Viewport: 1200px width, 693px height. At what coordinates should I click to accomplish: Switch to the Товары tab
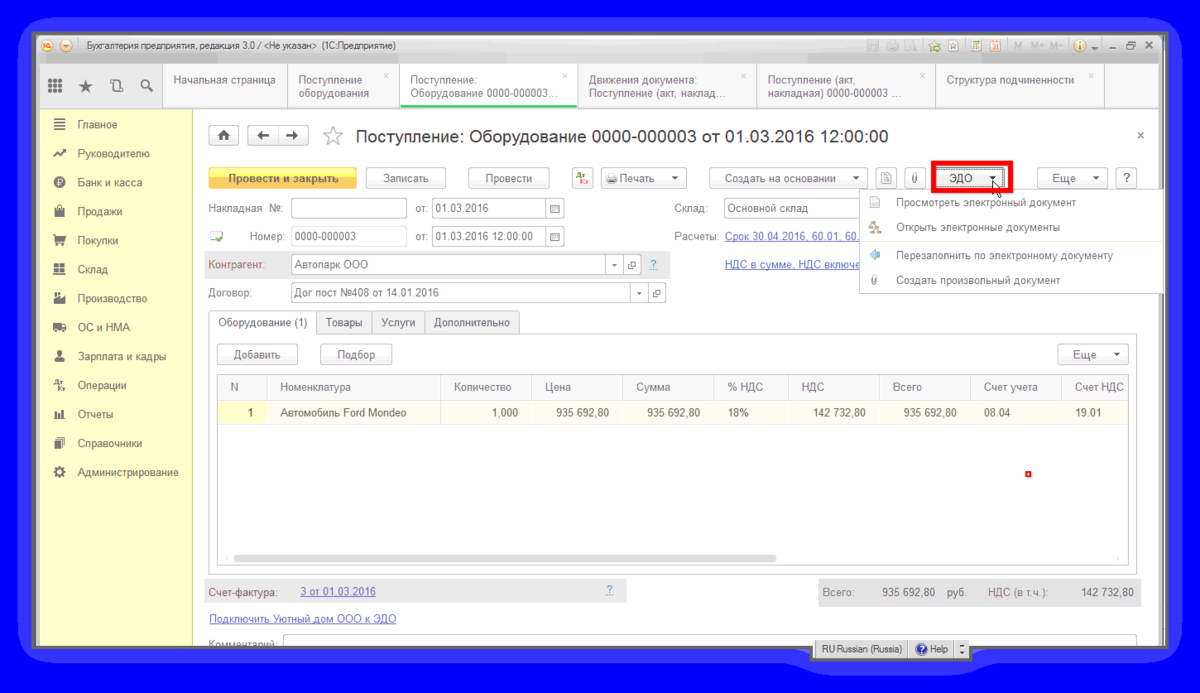pyautogui.click(x=344, y=322)
